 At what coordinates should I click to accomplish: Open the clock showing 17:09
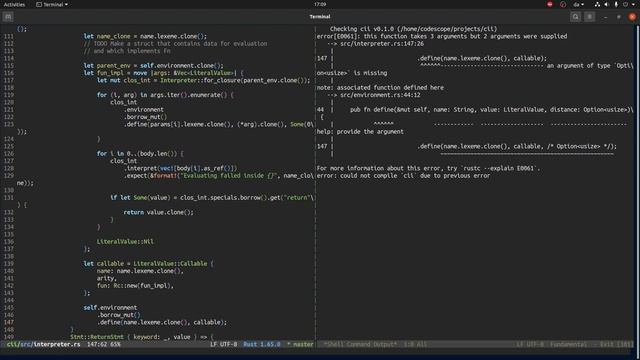pyautogui.click(x=320, y=4)
